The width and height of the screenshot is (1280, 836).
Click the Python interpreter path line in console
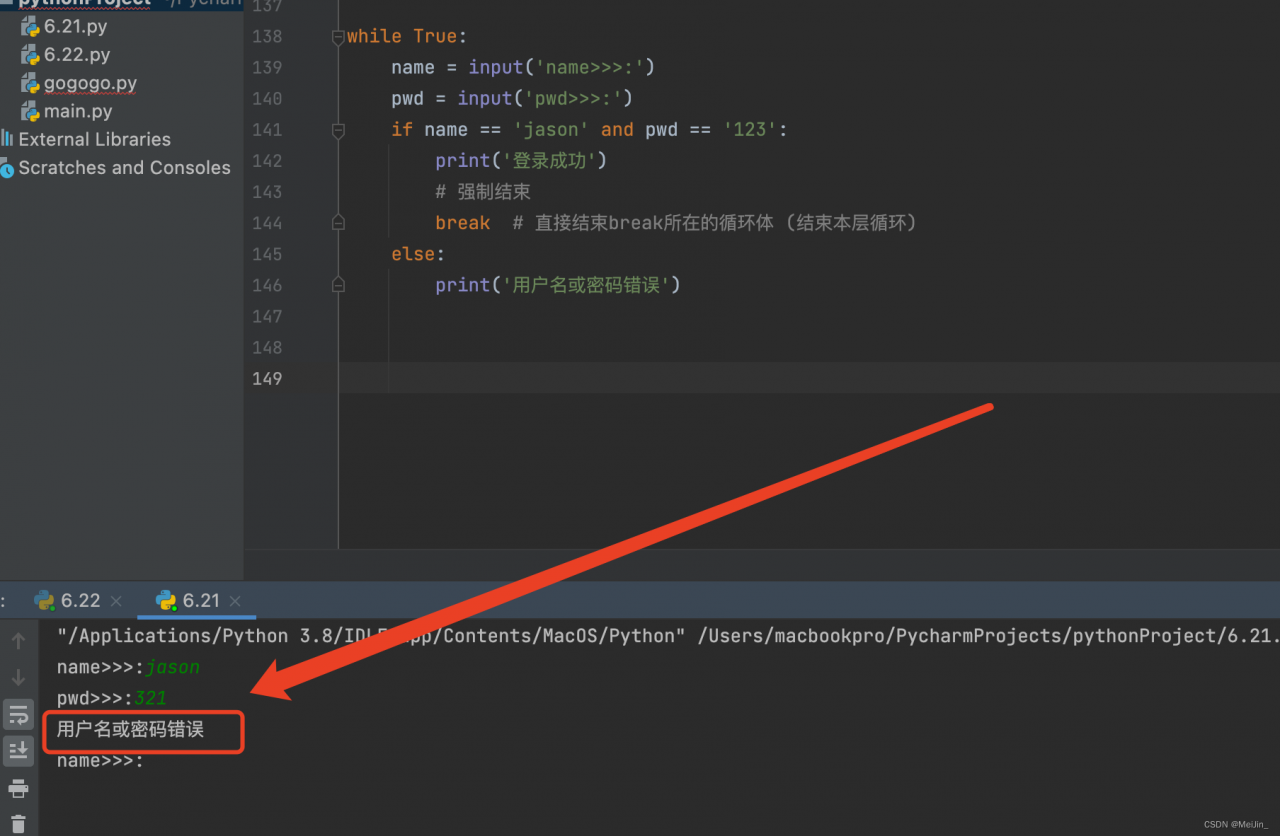click(668, 636)
